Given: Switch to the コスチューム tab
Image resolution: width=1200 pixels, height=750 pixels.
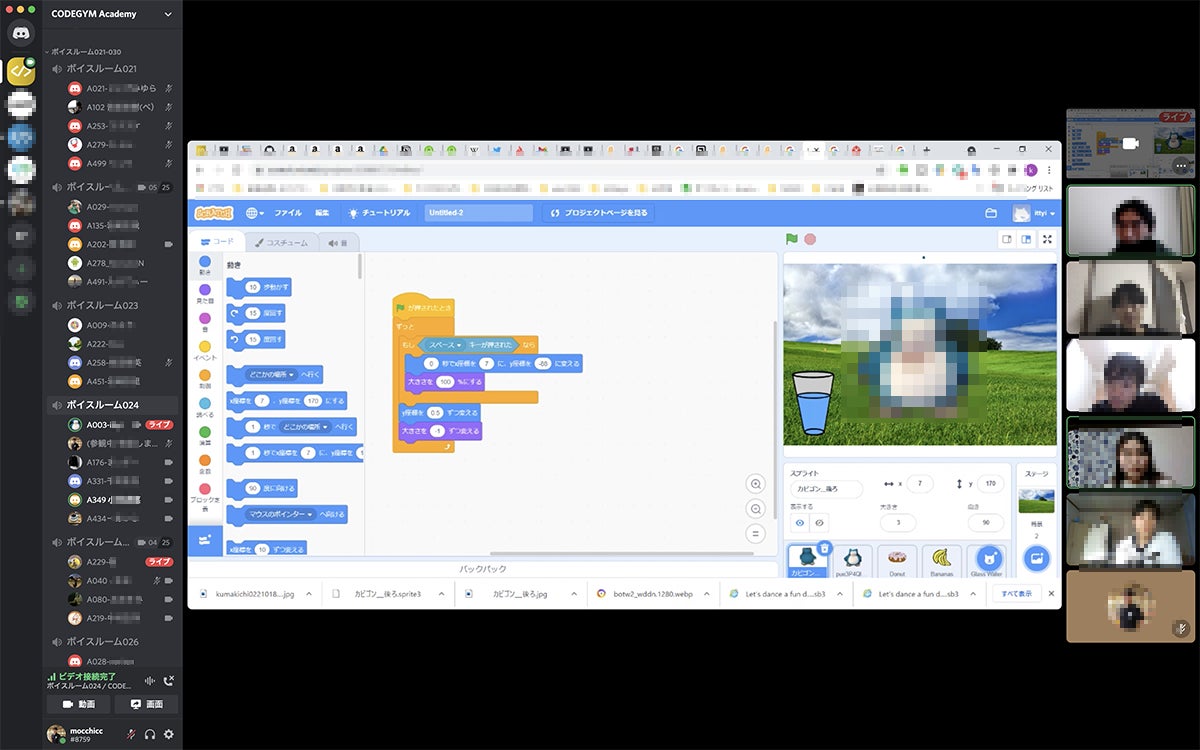Looking at the screenshot, I should pyautogui.click(x=281, y=242).
